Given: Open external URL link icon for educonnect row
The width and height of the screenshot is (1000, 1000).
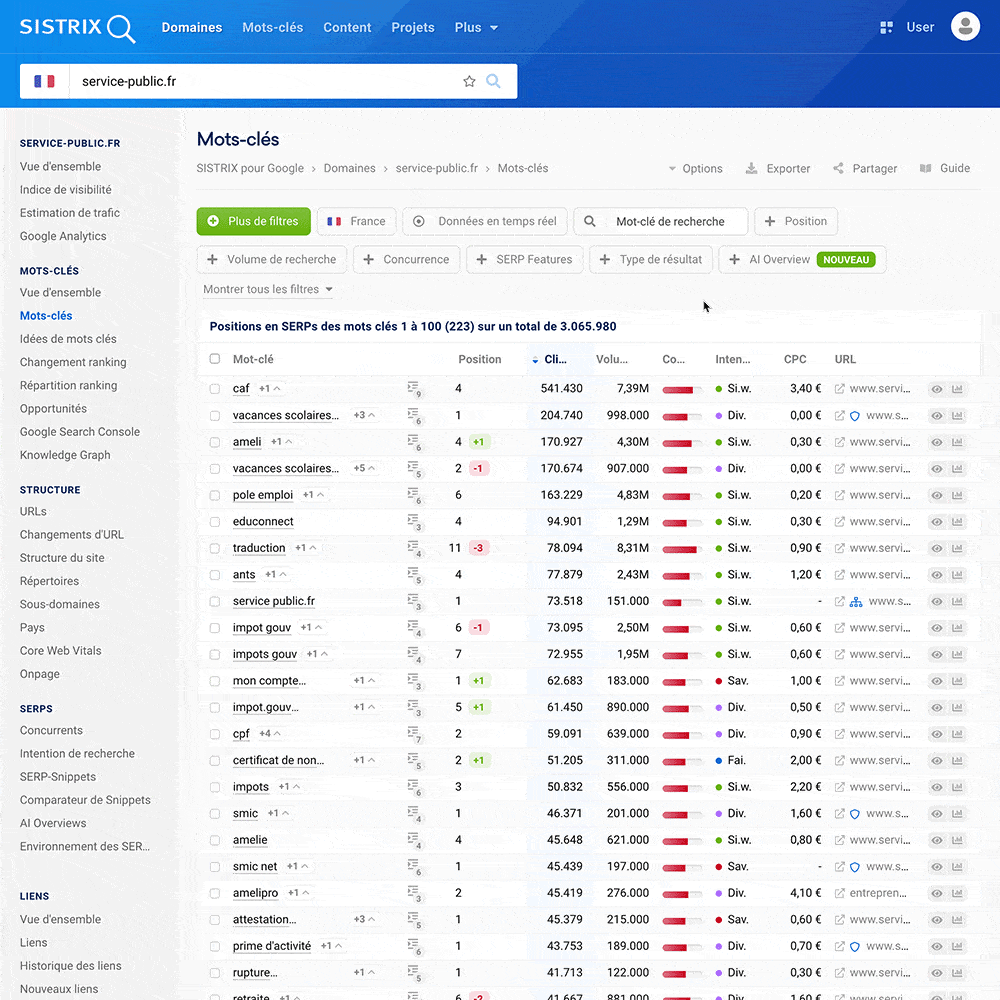Looking at the screenshot, I should [x=840, y=522].
